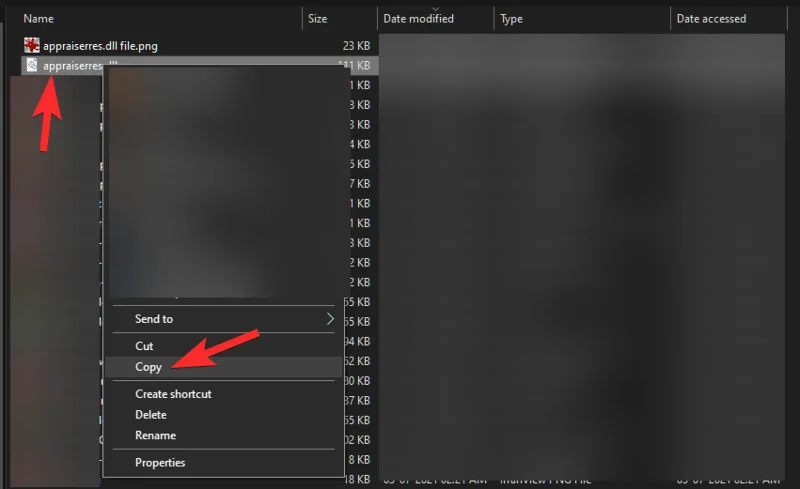
Task: Choose Cut from the context menu
Action: [223, 346]
